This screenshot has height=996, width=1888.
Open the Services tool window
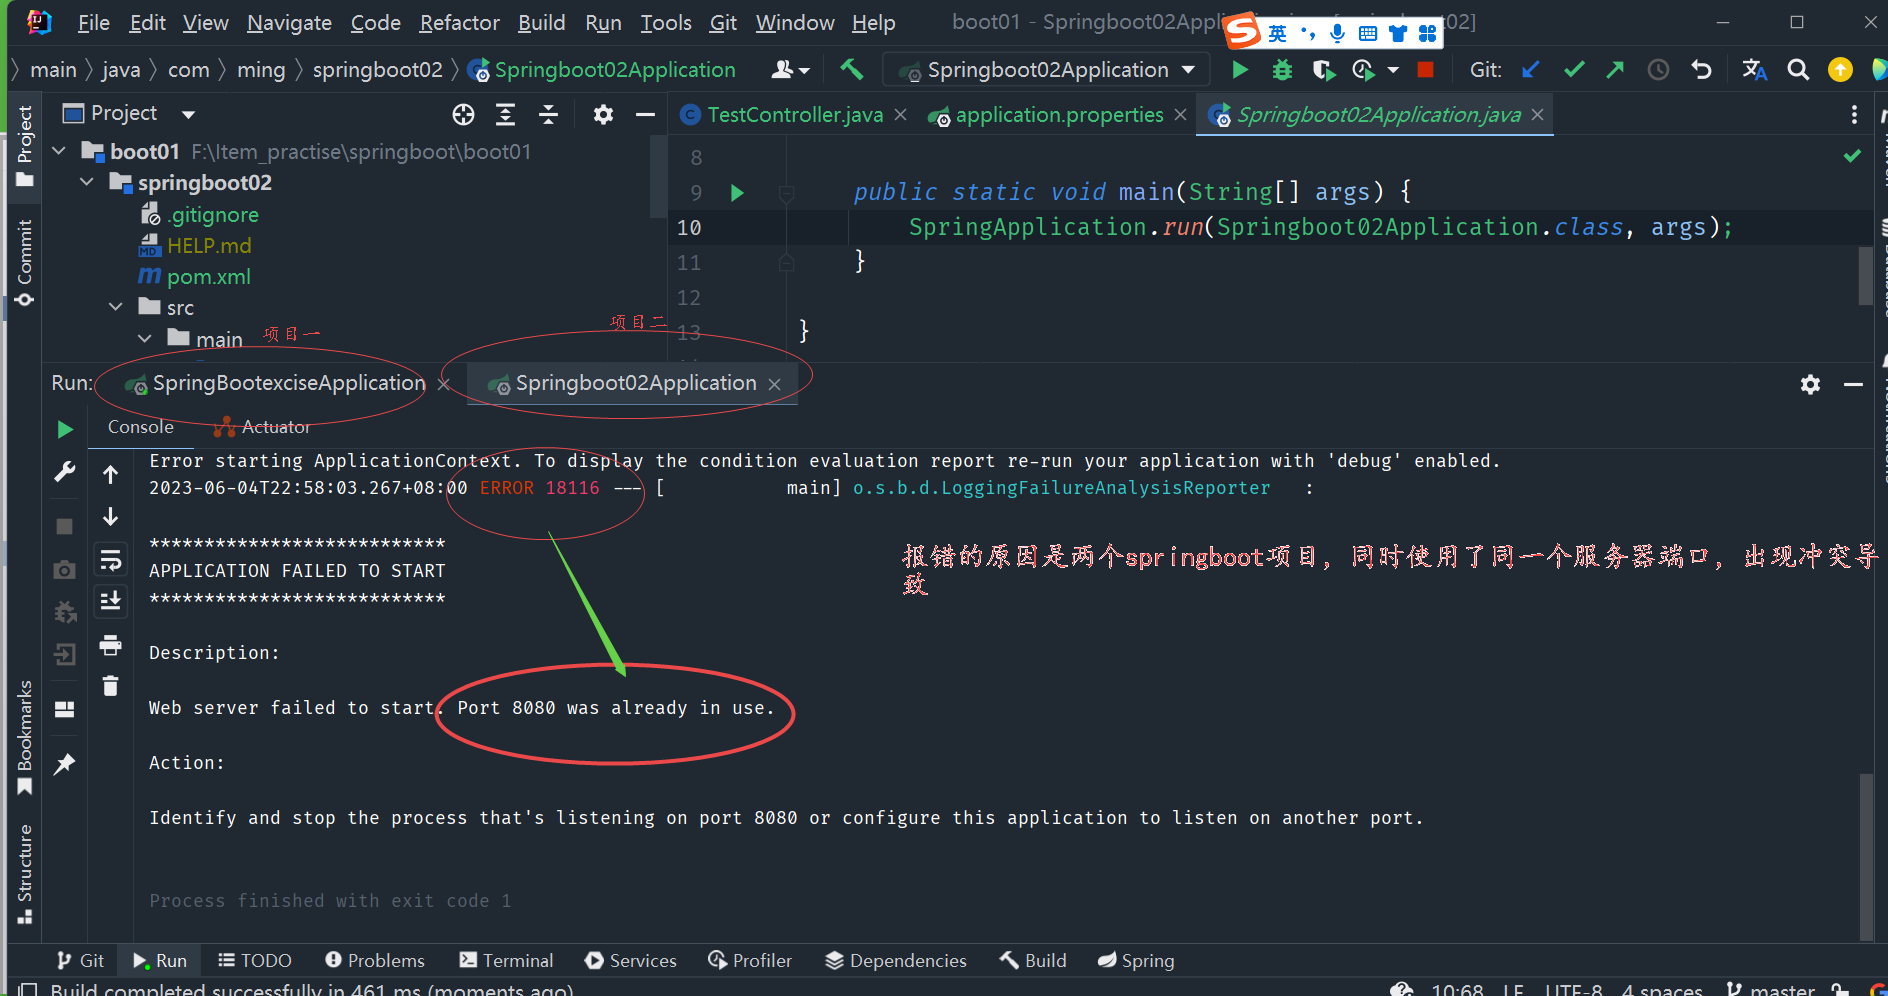[631, 961]
